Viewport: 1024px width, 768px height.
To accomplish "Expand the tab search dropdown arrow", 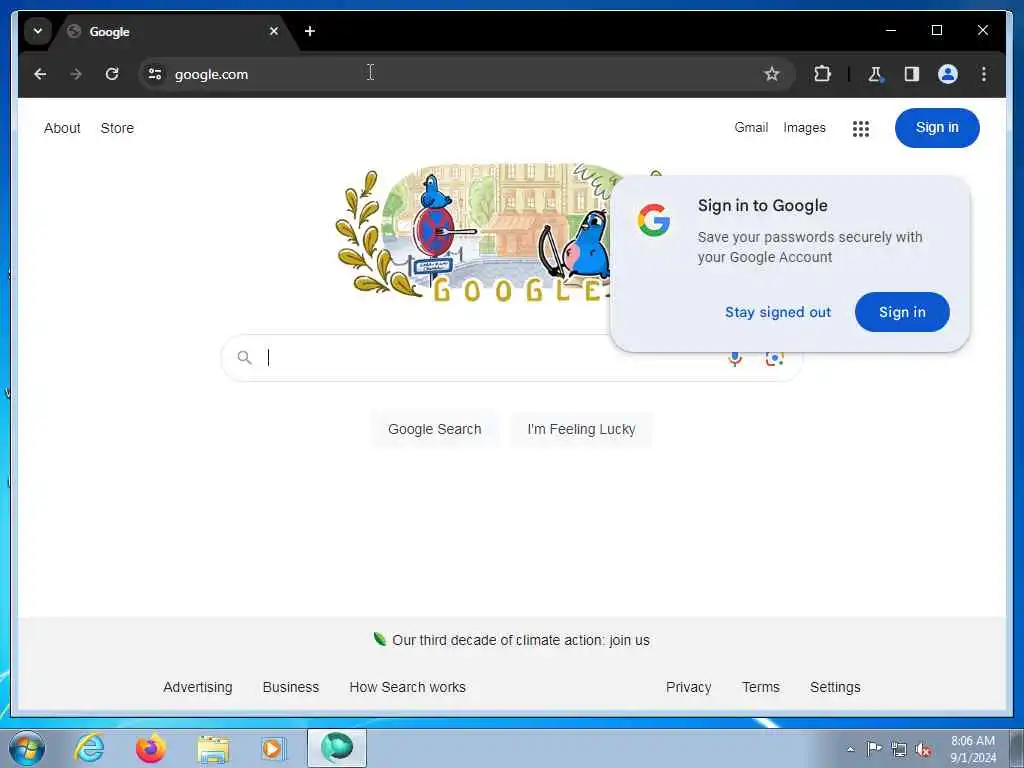I will click(x=38, y=31).
